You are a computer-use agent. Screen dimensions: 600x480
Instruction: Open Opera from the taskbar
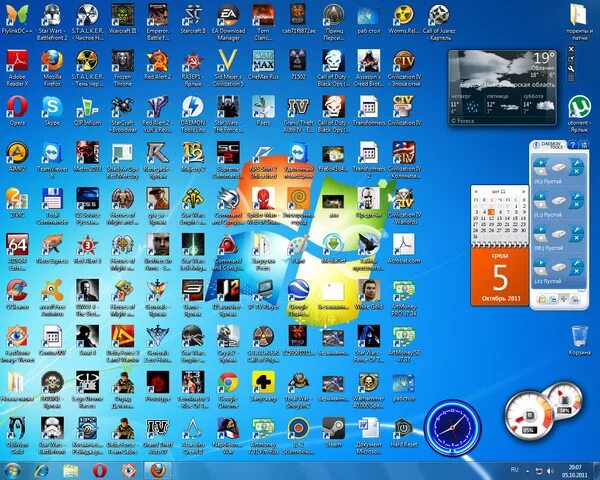pyautogui.click(x=100, y=470)
